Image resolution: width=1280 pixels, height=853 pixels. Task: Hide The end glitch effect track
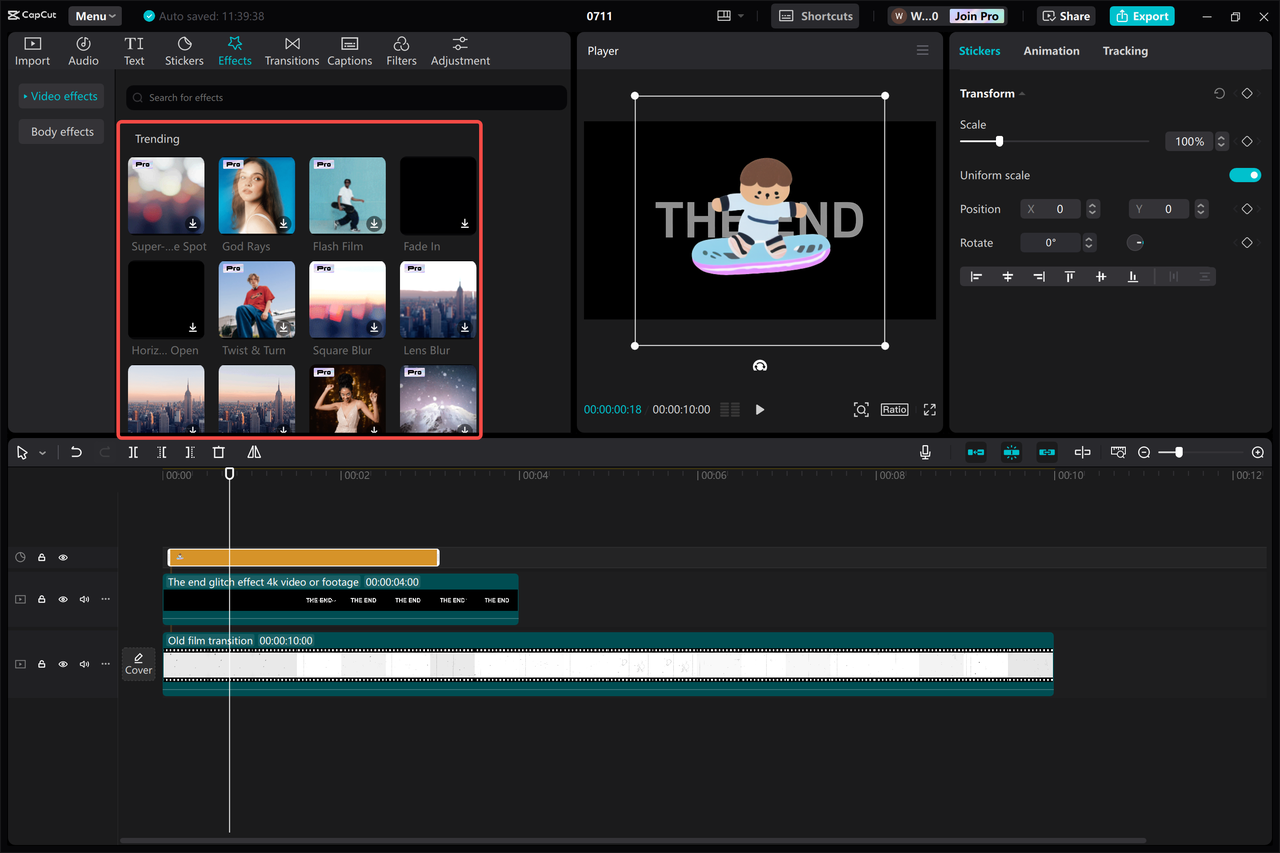pyautogui.click(x=63, y=599)
